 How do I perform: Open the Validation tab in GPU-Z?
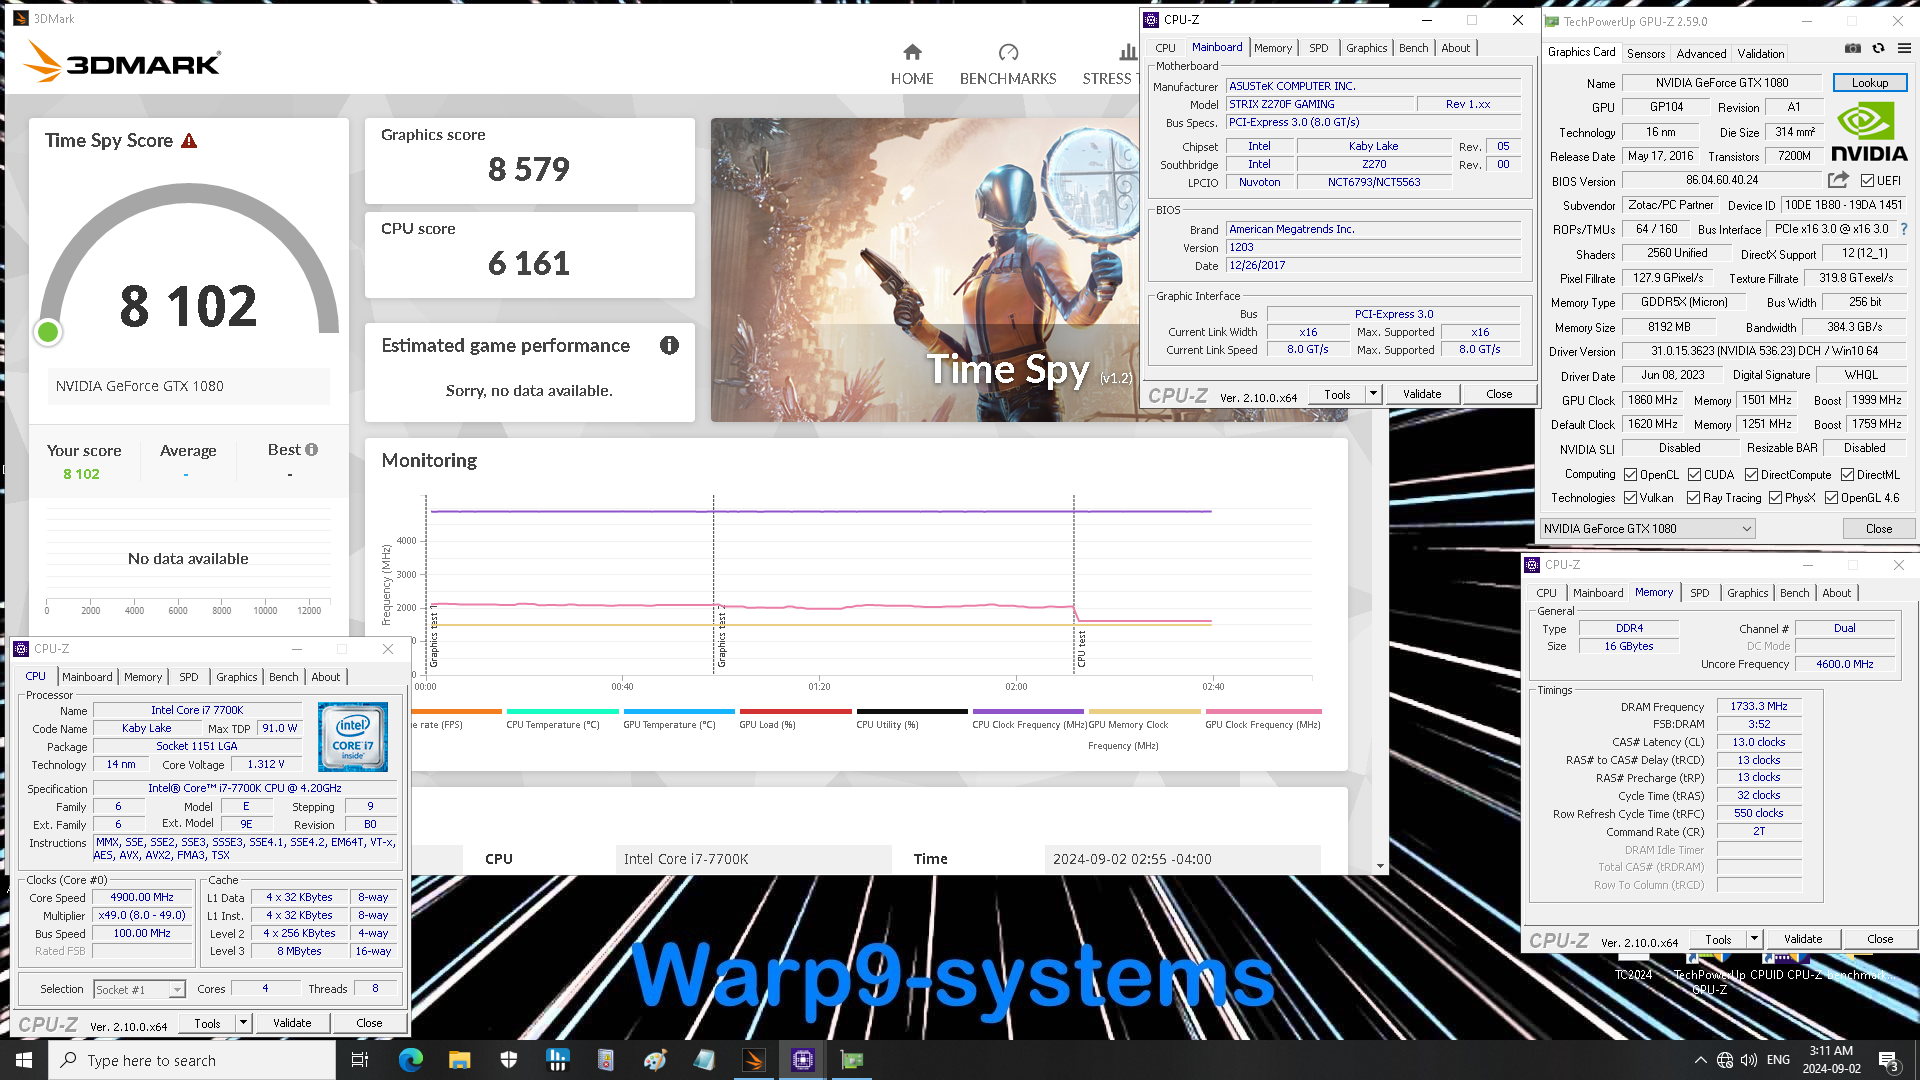[x=1760, y=54]
